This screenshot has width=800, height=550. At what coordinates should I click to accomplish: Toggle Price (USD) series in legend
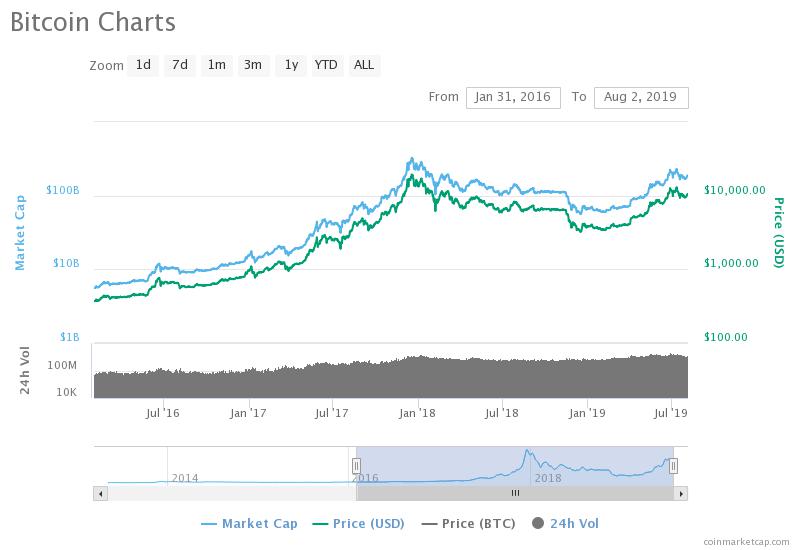(358, 523)
